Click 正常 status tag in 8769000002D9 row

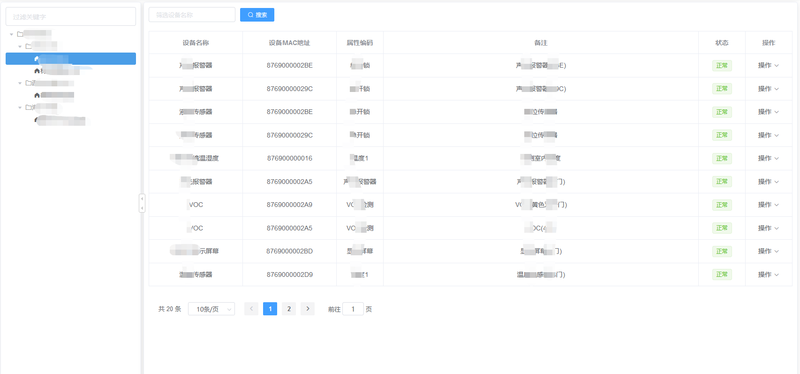[722, 275]
